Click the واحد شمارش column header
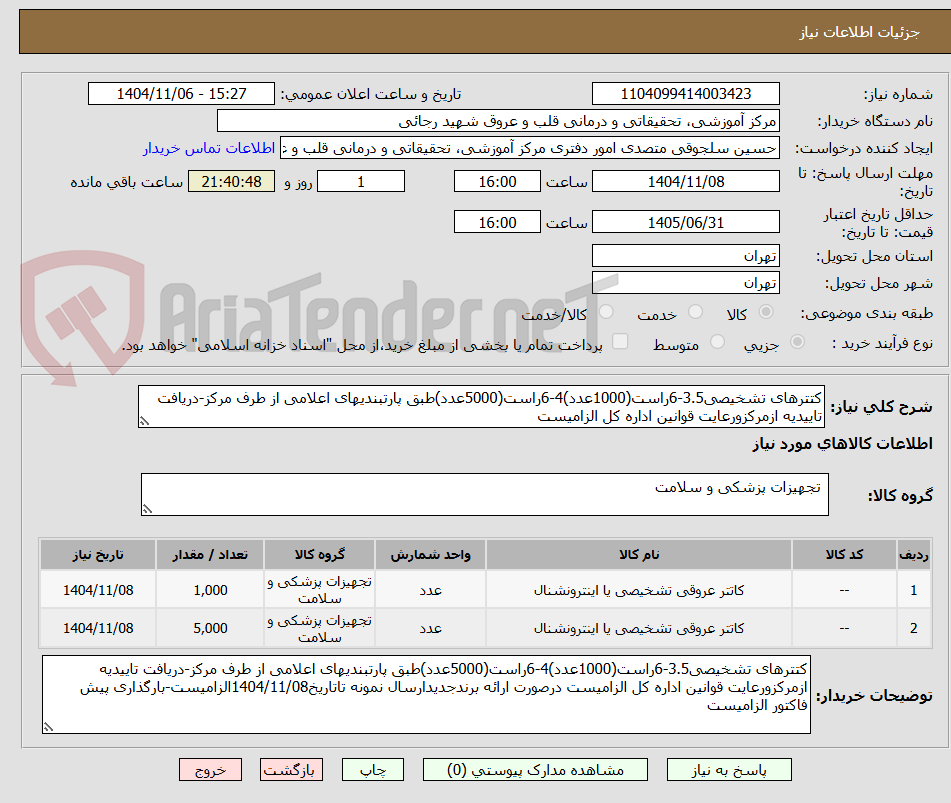The image size is (951, 803). pyautogui.click(x=430, y=554)
